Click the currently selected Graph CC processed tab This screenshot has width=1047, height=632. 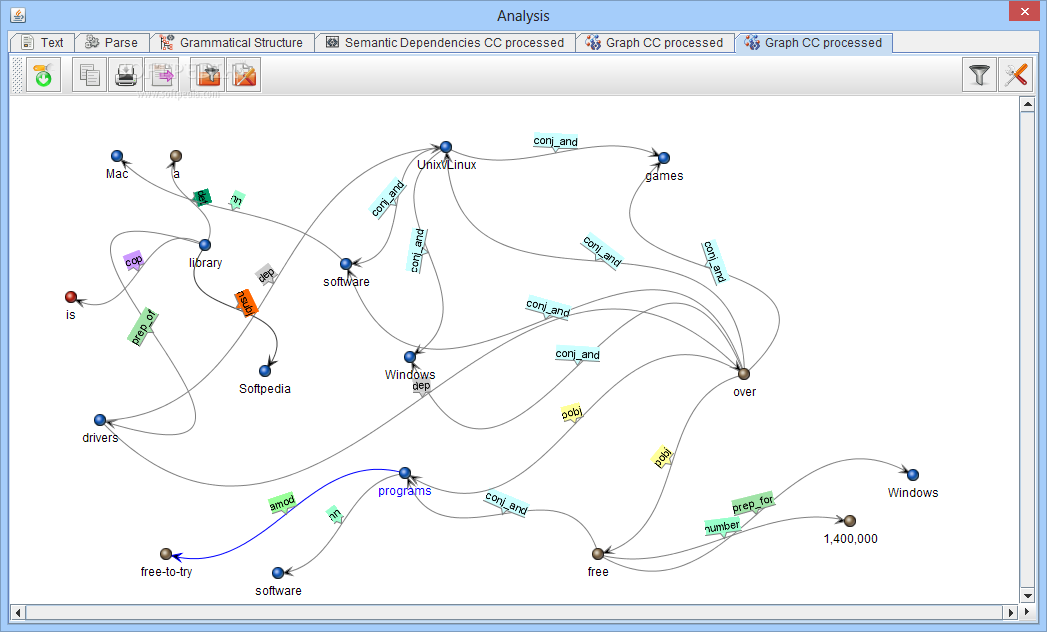814,43
